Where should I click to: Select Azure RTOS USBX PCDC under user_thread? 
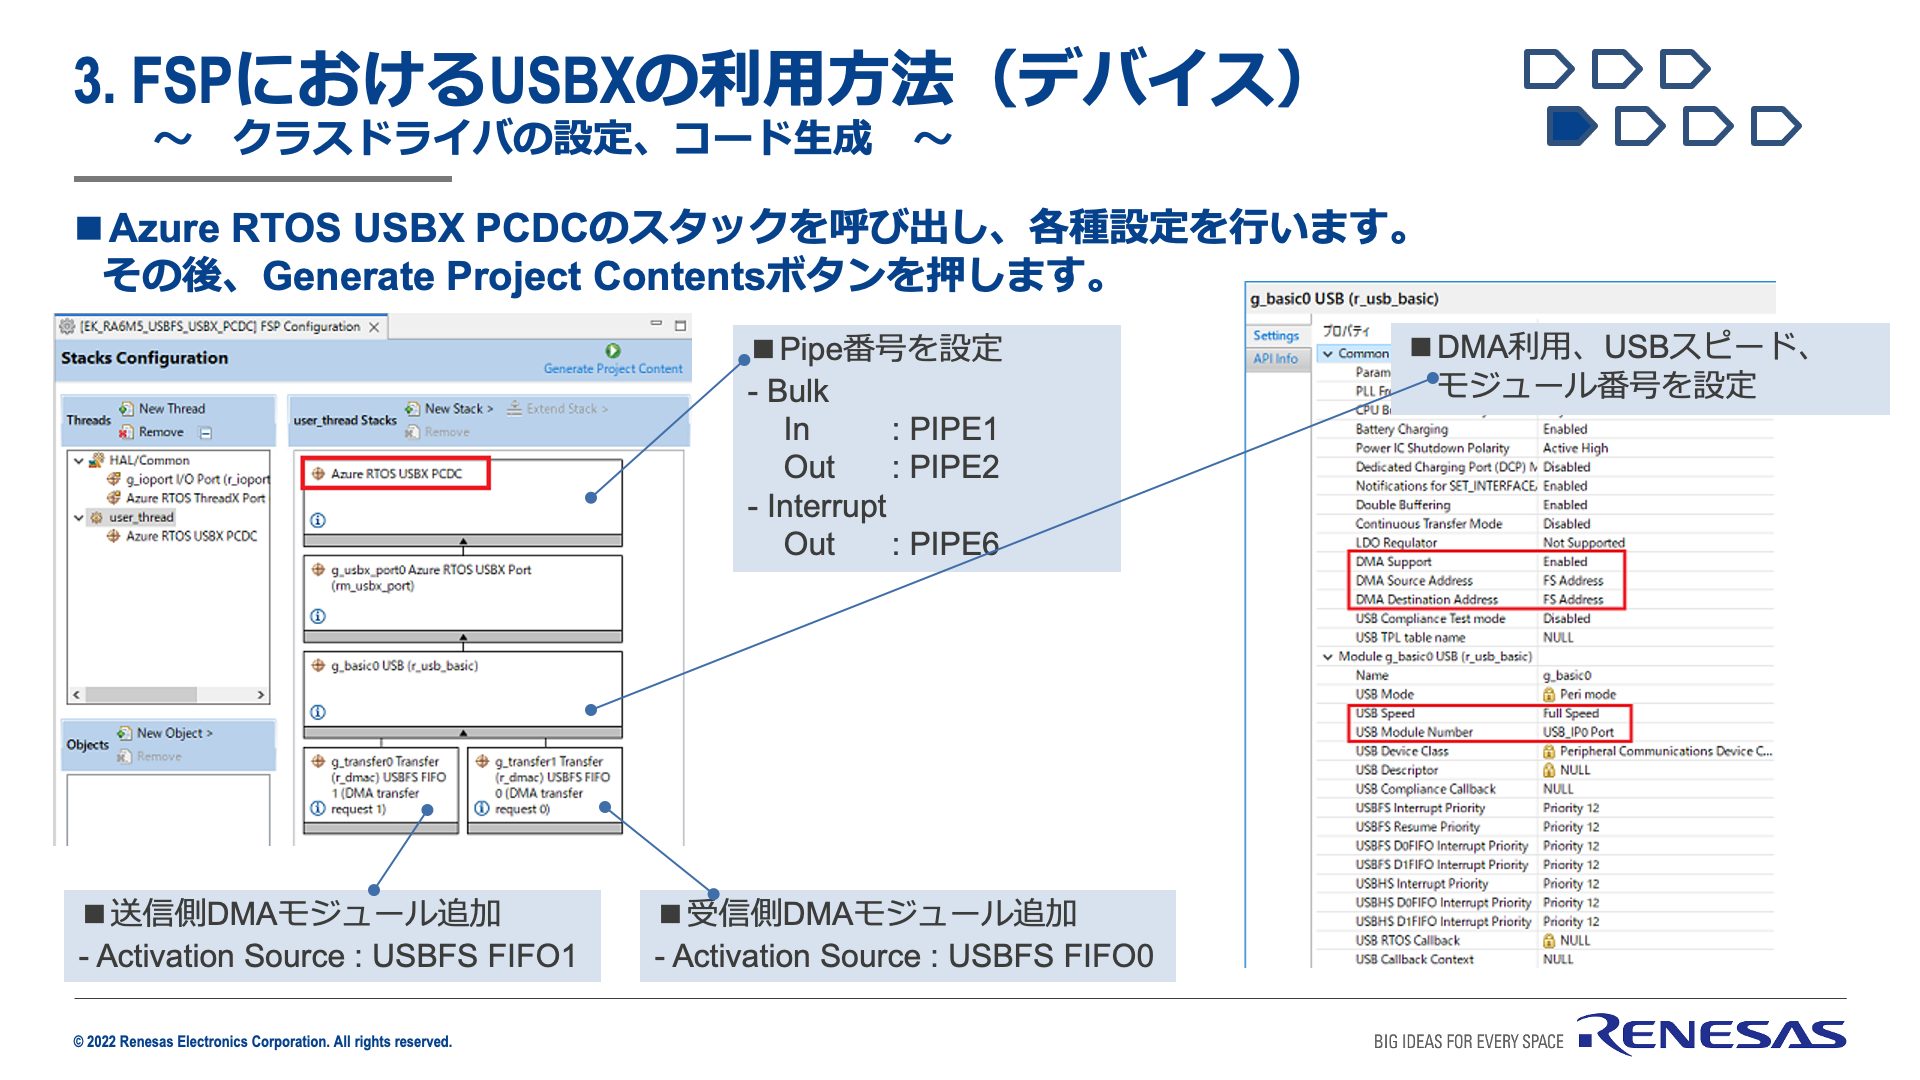[x=182, y=537]
